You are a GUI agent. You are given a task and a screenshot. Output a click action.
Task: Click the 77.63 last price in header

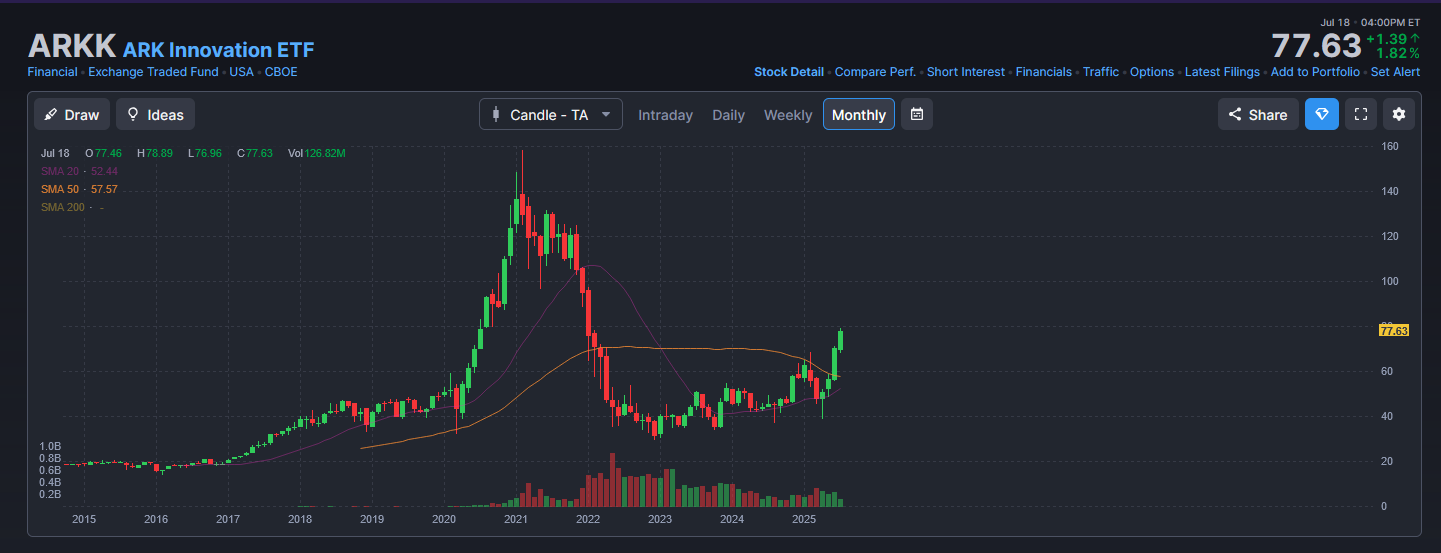coord(1316,46)
